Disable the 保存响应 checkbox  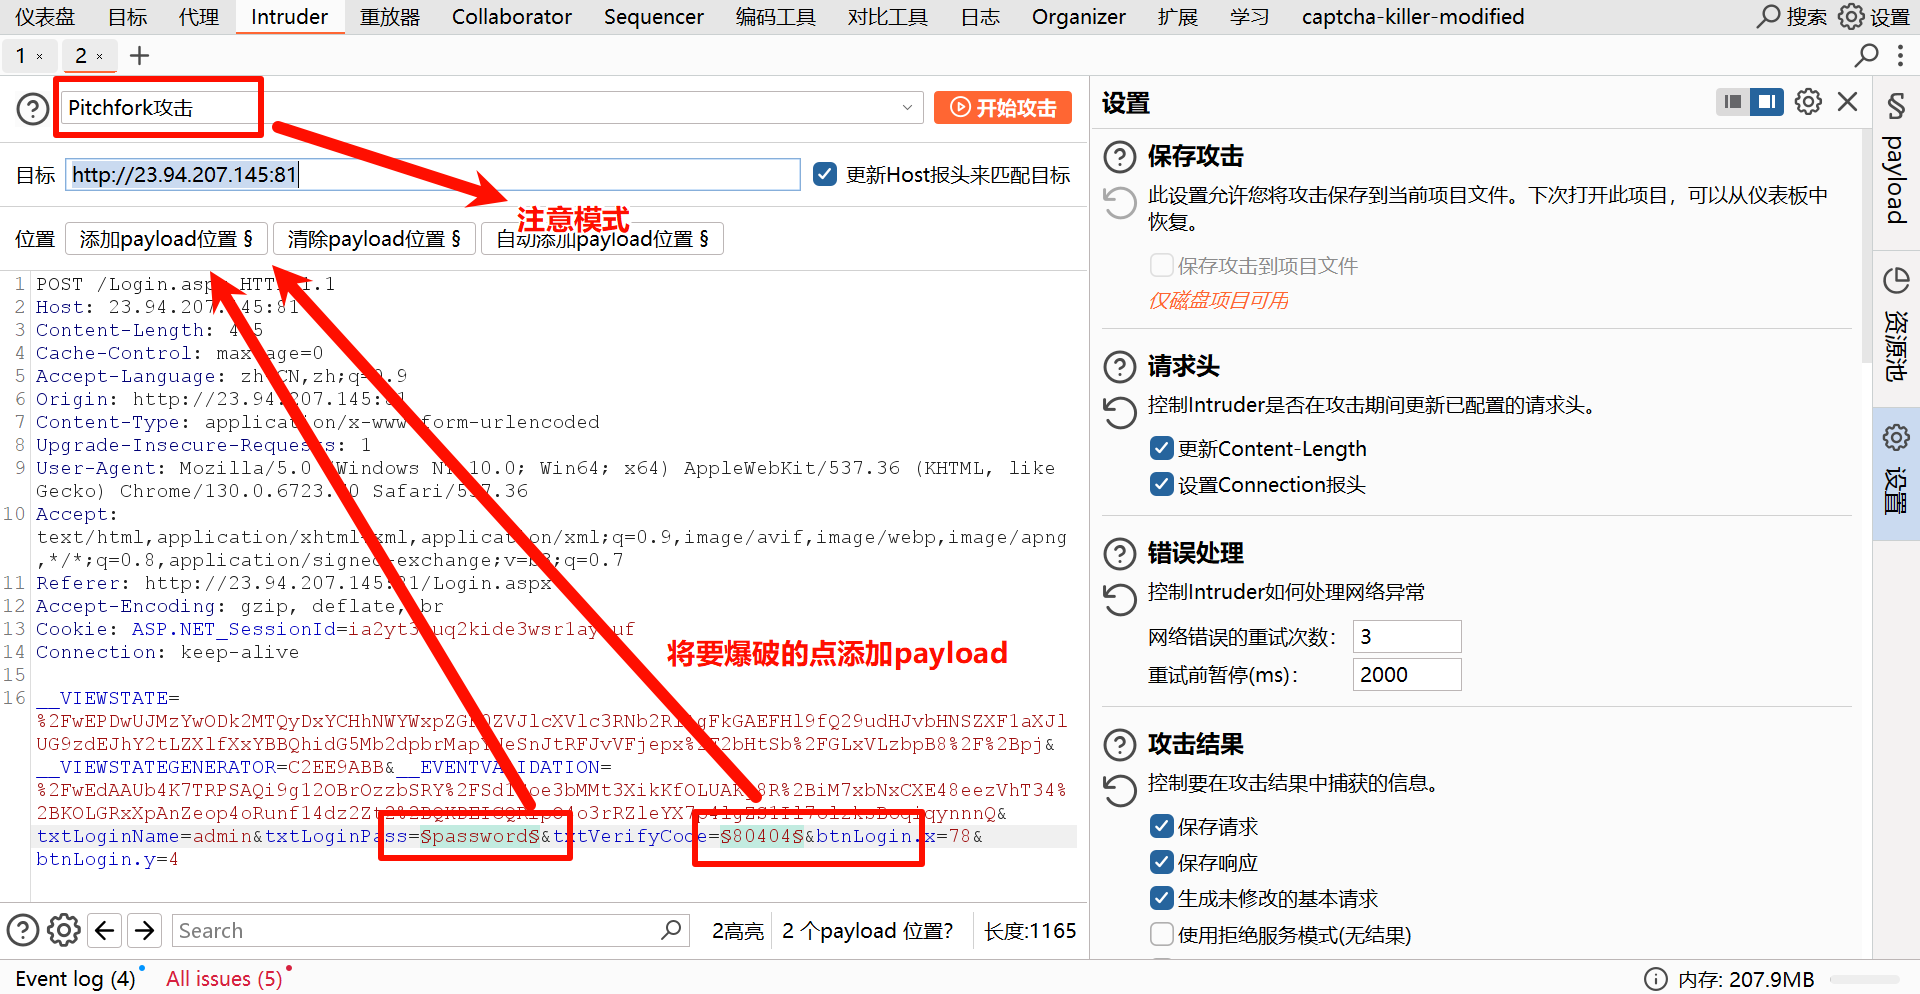point(1161,862)
